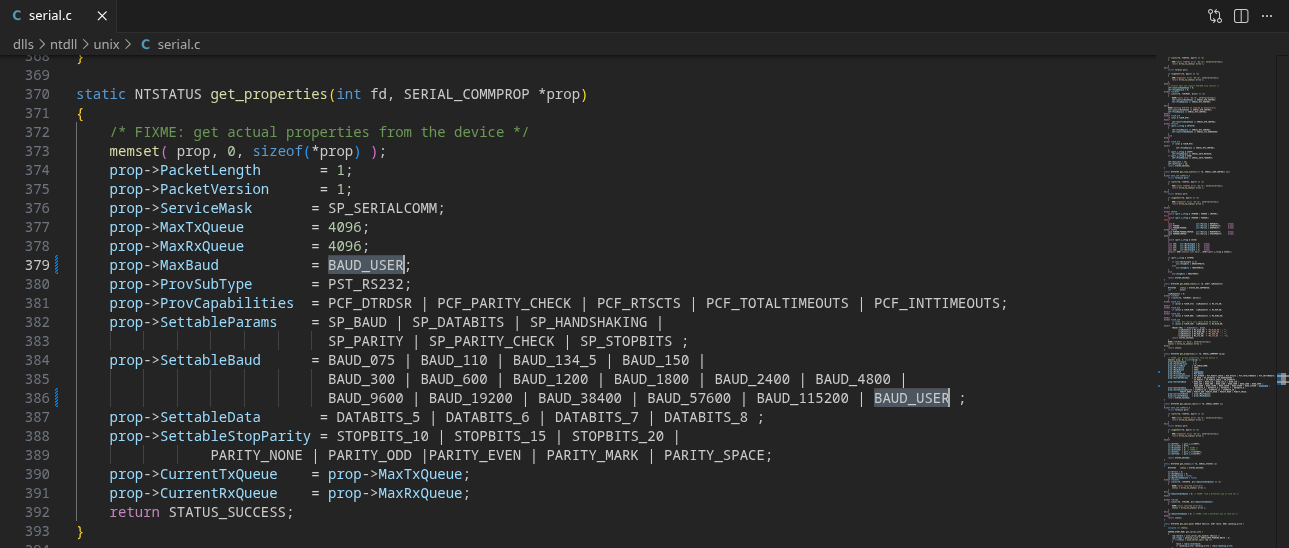Select line 370 via its line number
Image resolution: width=1289 pixels, height=548 pixels.
point(37,94)
